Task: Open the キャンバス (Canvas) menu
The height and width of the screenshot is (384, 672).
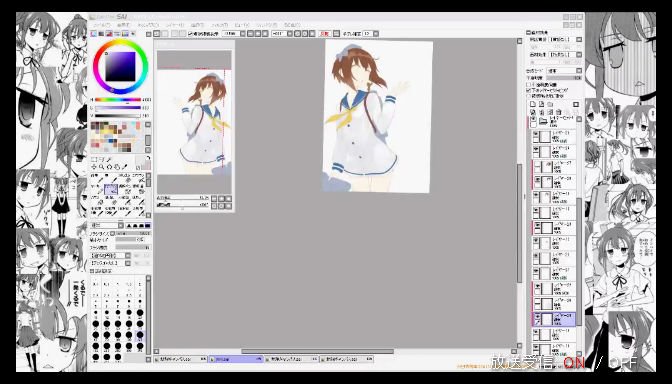Action: (148, 25)
